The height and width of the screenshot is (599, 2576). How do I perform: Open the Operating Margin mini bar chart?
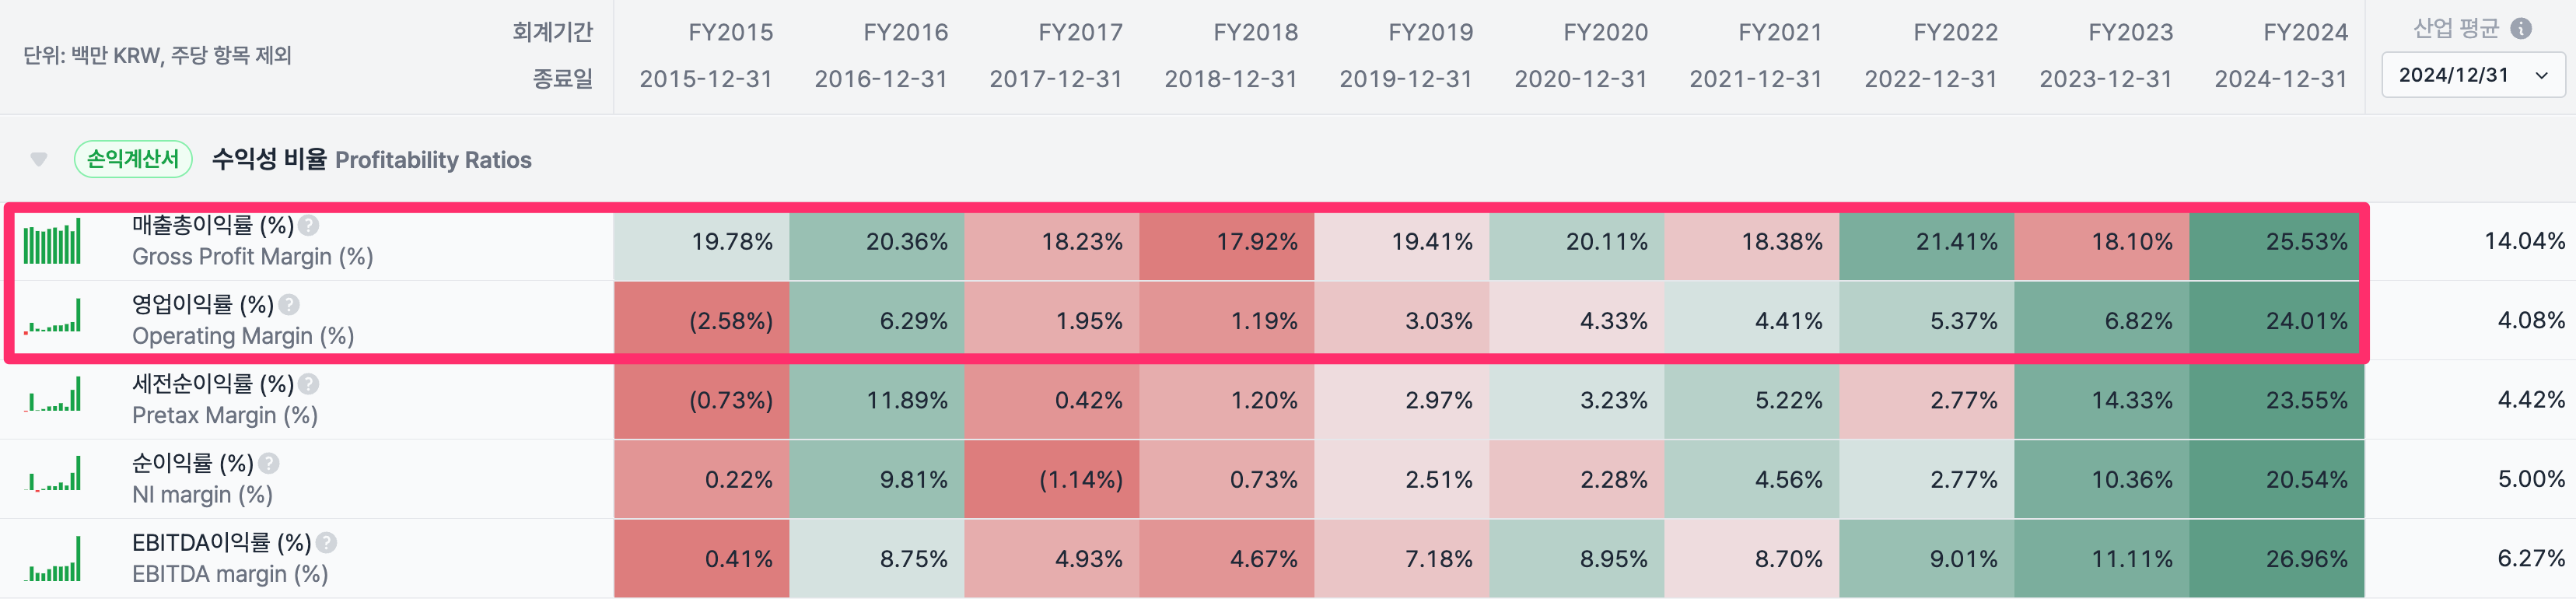52,316
